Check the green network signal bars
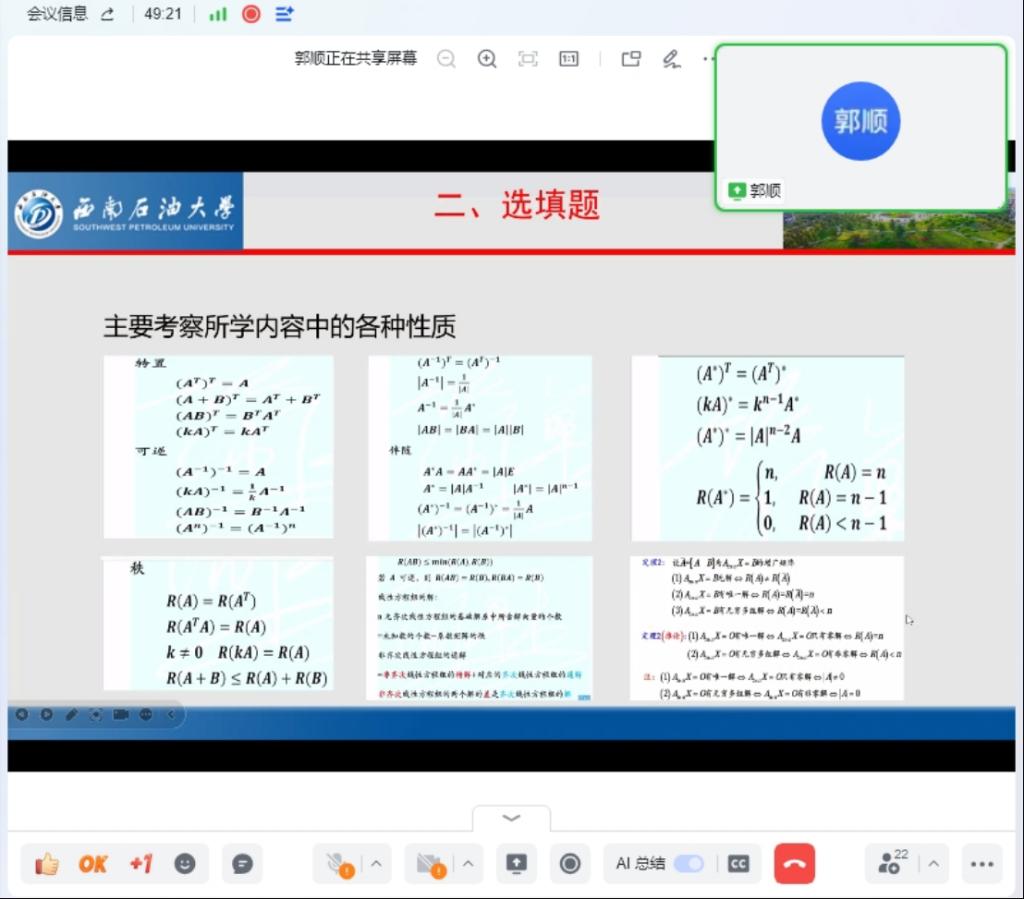 [x=217, y=14]
